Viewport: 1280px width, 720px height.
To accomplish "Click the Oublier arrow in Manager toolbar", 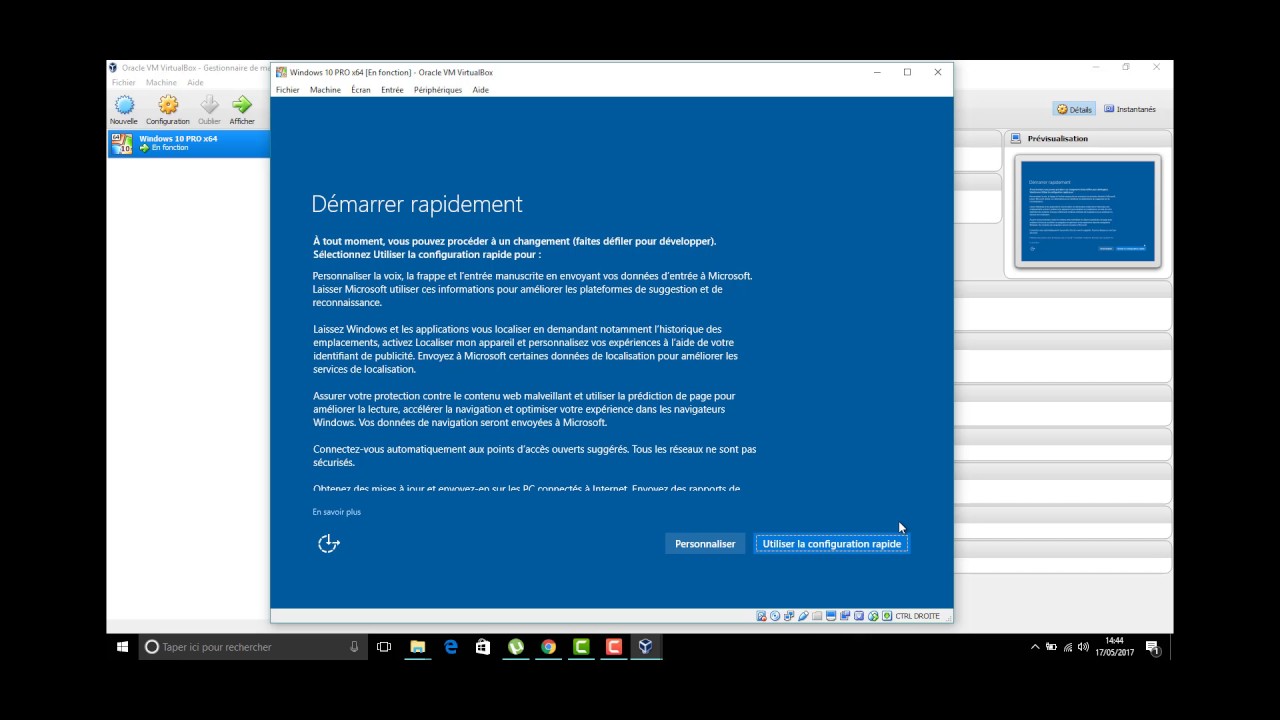I will [209, 104].
